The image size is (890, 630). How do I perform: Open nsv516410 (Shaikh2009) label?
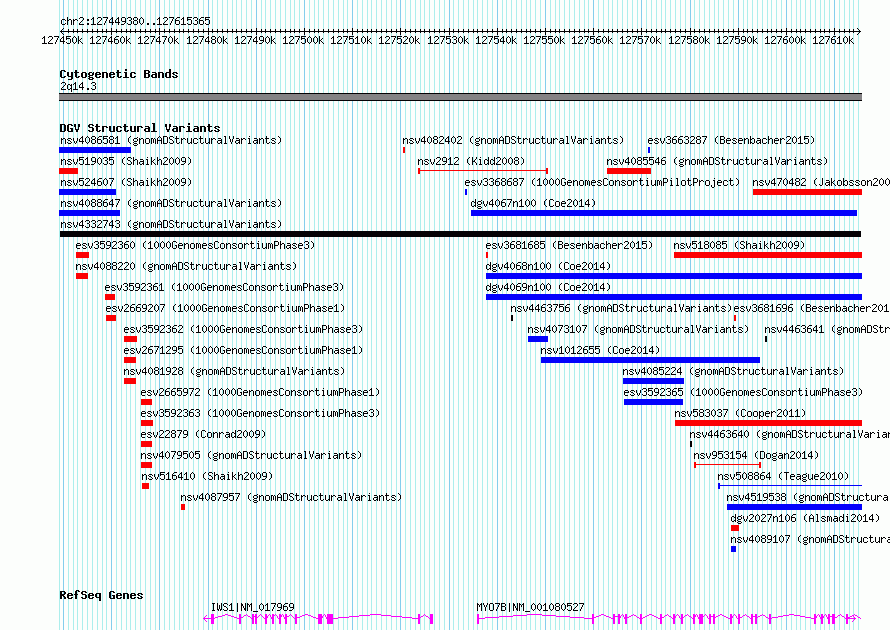click(207, 476)
